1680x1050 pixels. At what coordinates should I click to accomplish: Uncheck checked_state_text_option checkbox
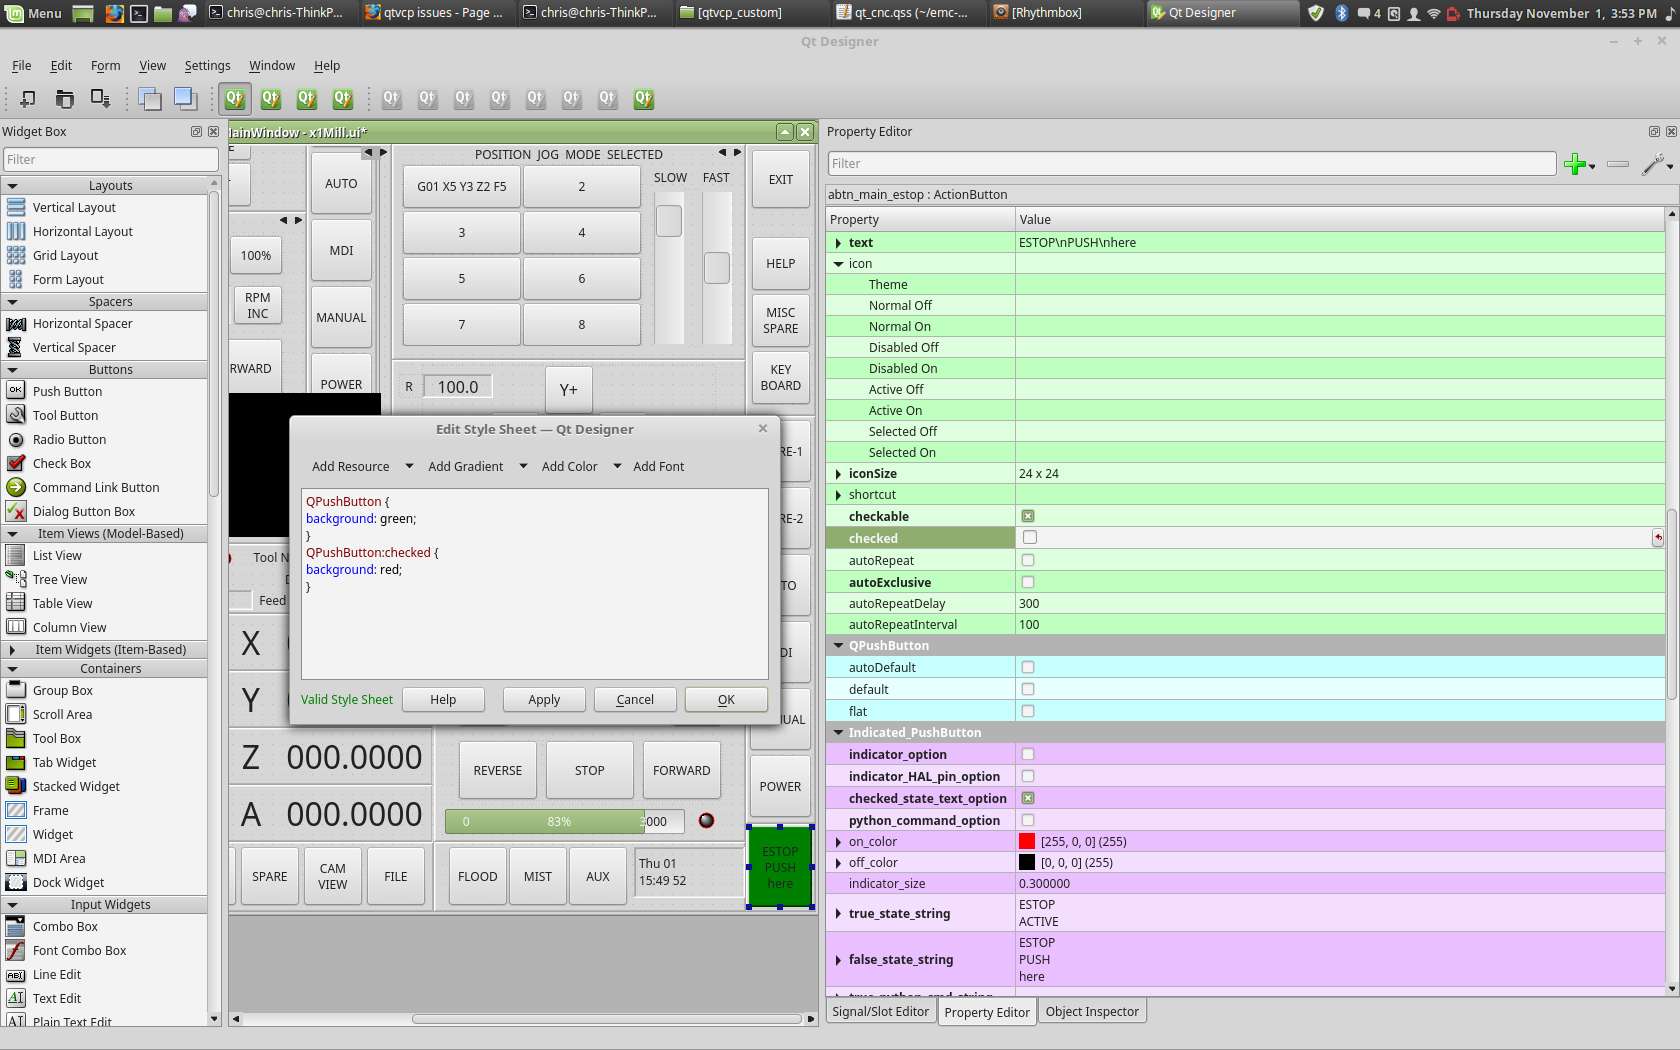point(1028,798)
